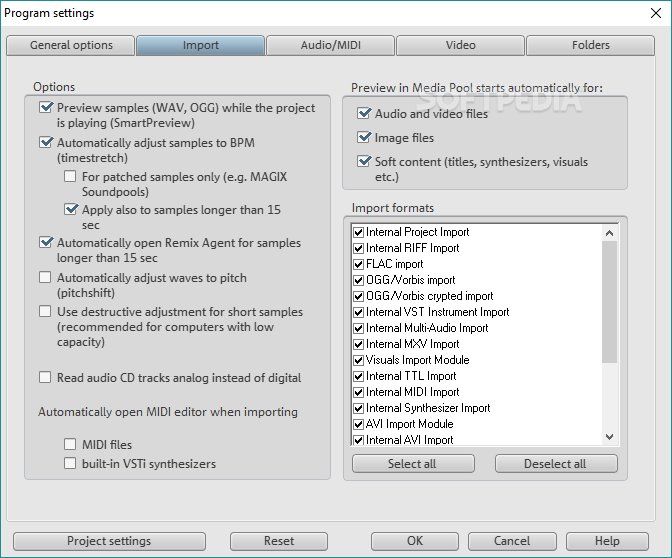Viewport: 672px width, 558px height.
Task: Check built-in VSTi synthesizers option
Action: coord(70,463)
